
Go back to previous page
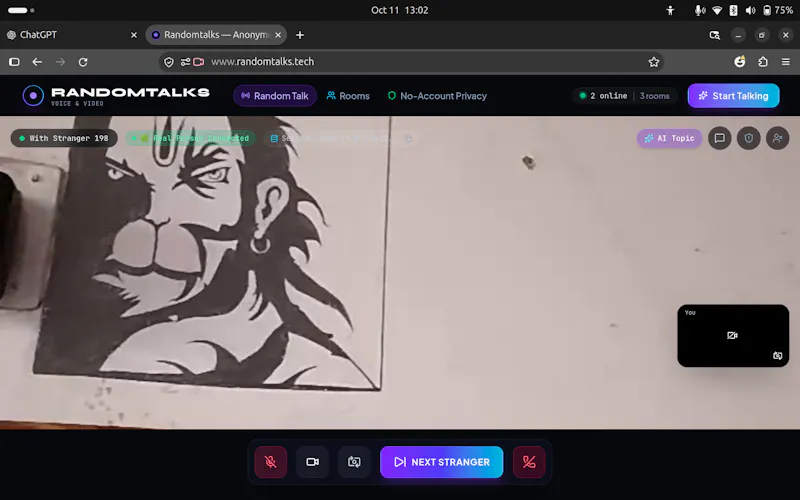pos(37,62)
